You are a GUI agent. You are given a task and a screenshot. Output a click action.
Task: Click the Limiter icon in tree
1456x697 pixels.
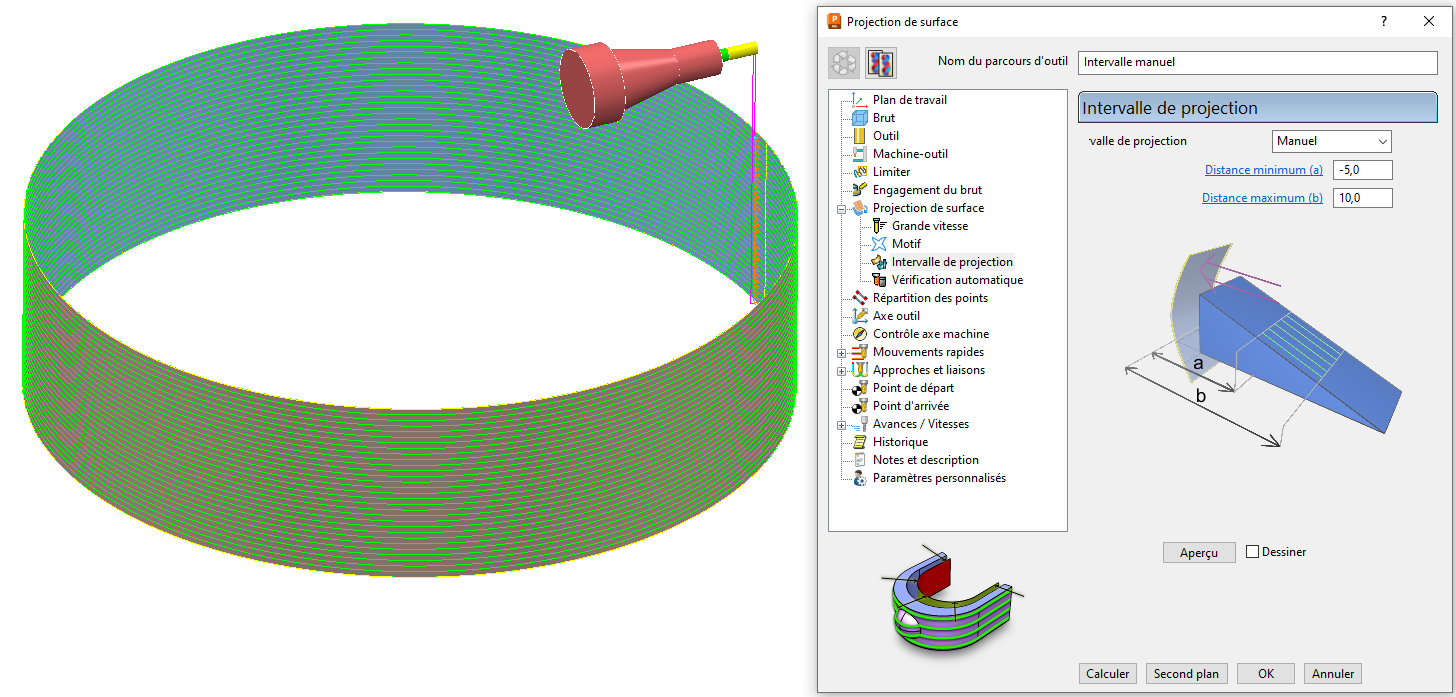coord(859,172)
